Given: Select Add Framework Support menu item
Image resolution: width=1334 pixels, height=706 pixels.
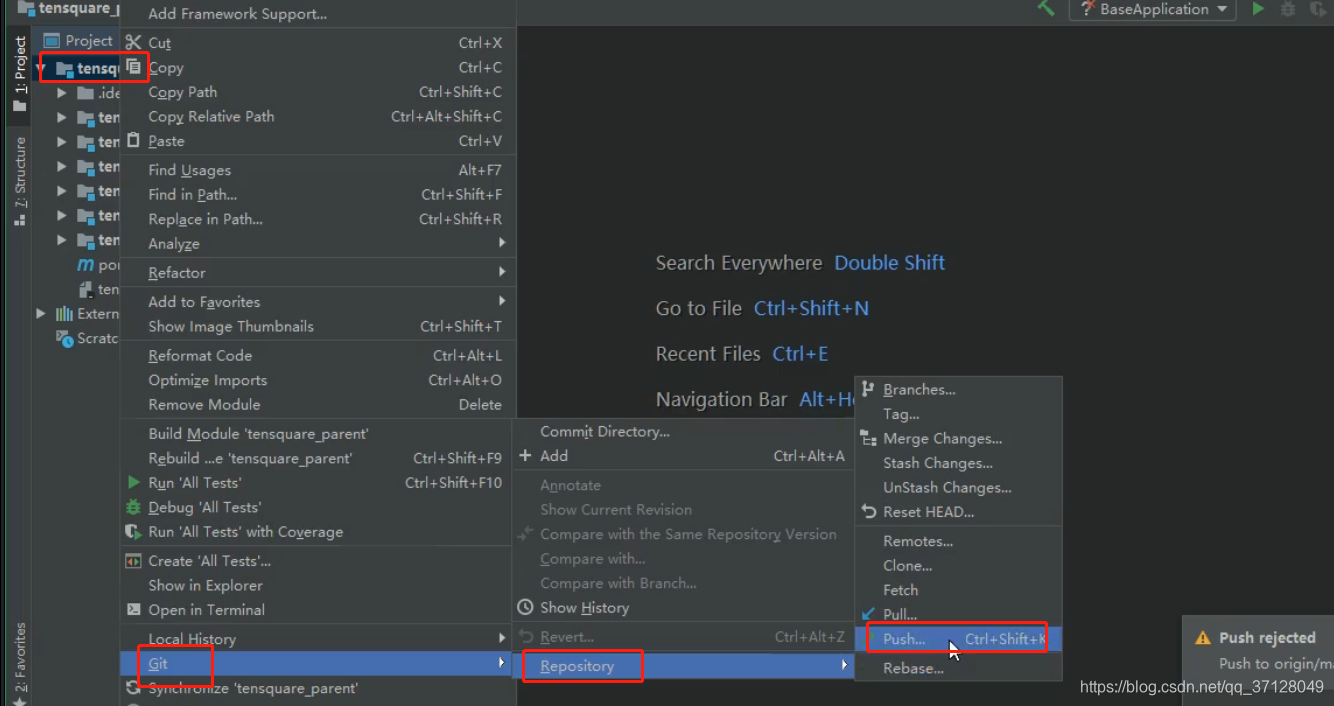Looking at the screenshot, I should 317,14.
